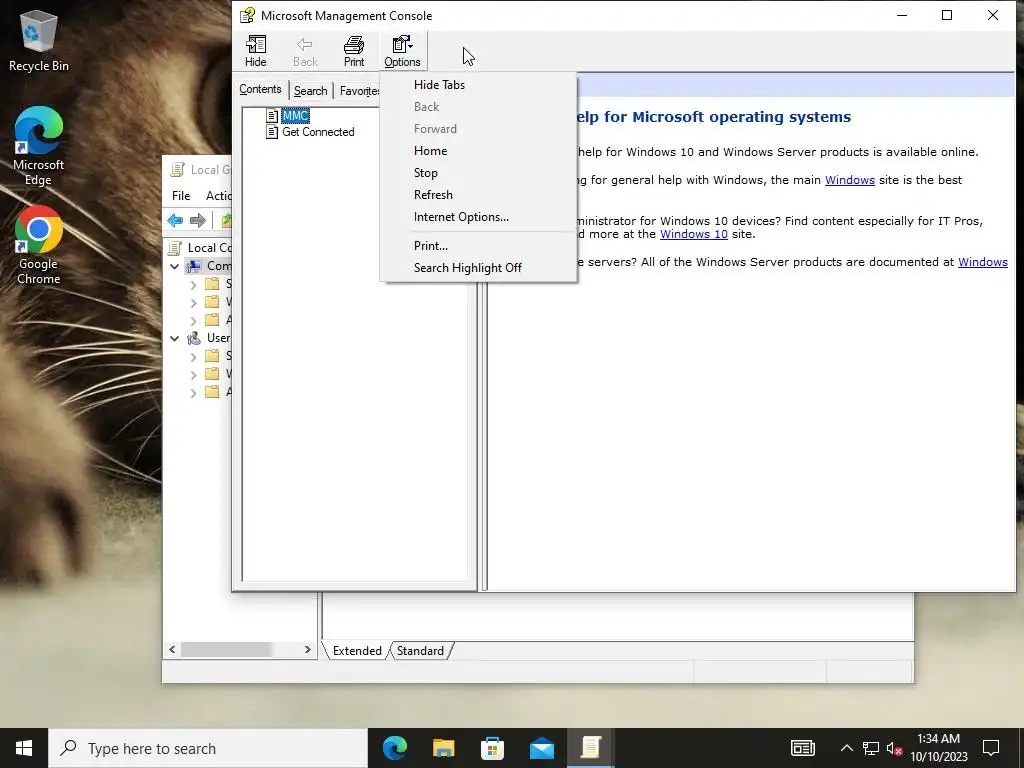Open the notification center icon
The image size is (1024, 768).
[991, 748]
